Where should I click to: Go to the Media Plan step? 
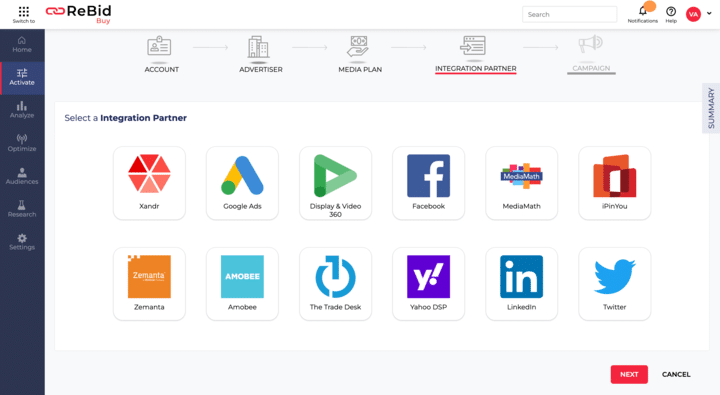(360, 54)
